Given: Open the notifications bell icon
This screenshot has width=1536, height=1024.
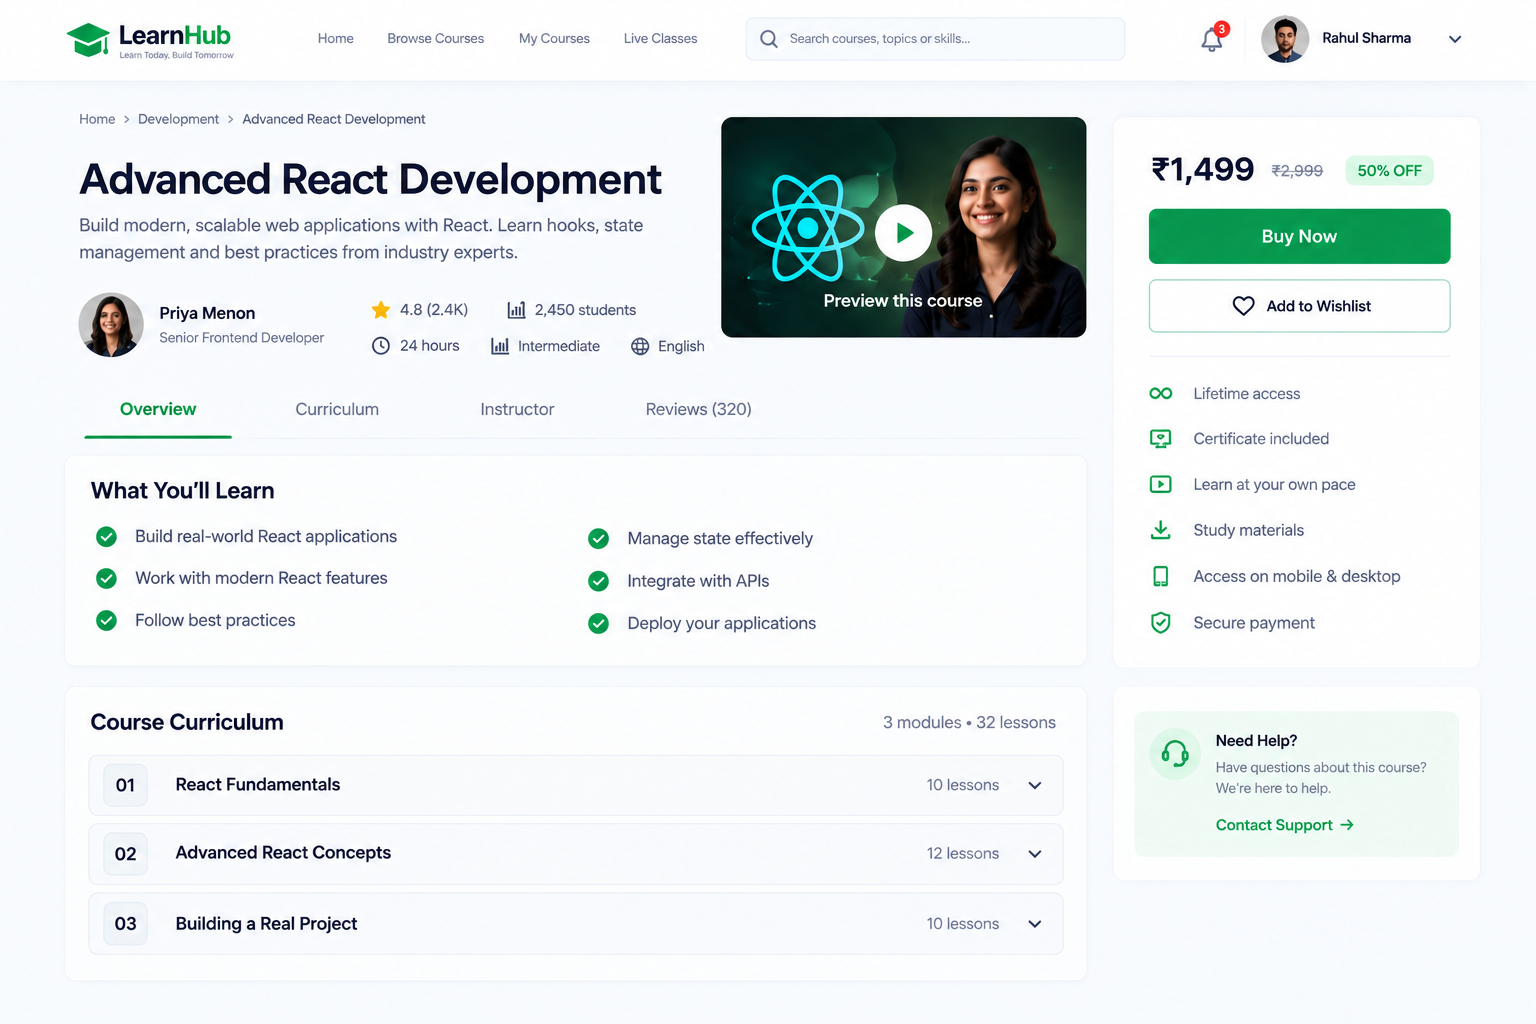Looking at the screenshot, I should pos(1212,39).
